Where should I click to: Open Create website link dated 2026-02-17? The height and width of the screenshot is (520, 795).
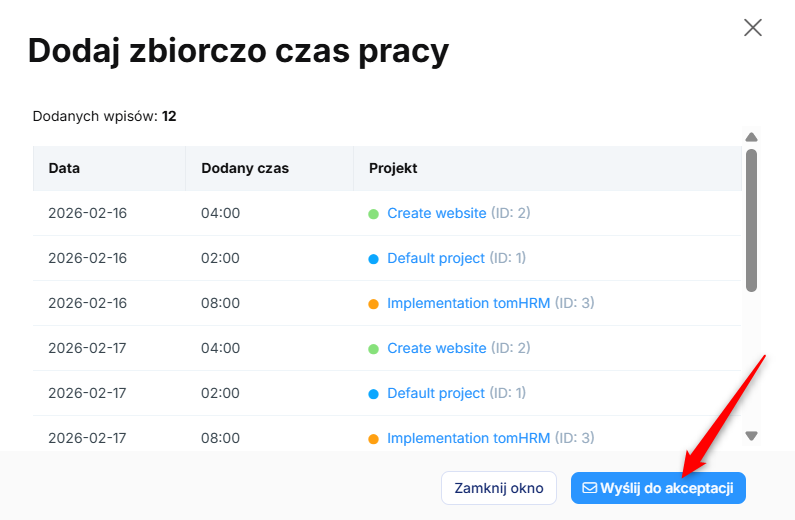436,348
